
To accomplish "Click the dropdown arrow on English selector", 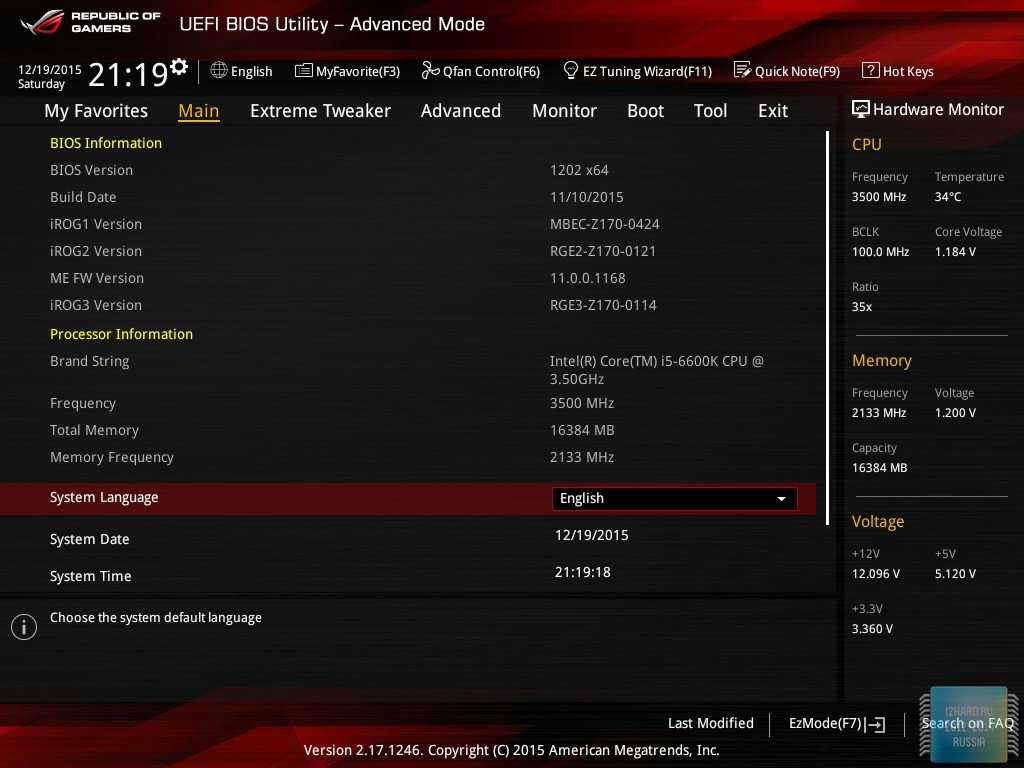I will pos(781,498).
